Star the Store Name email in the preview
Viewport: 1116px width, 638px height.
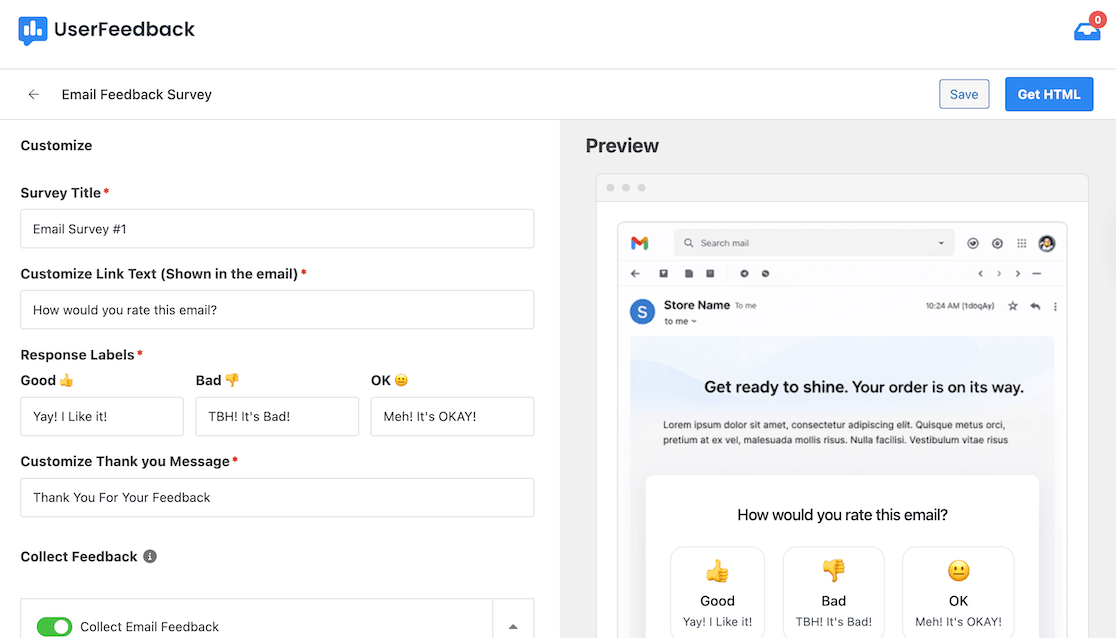[x=1013, y=307]
